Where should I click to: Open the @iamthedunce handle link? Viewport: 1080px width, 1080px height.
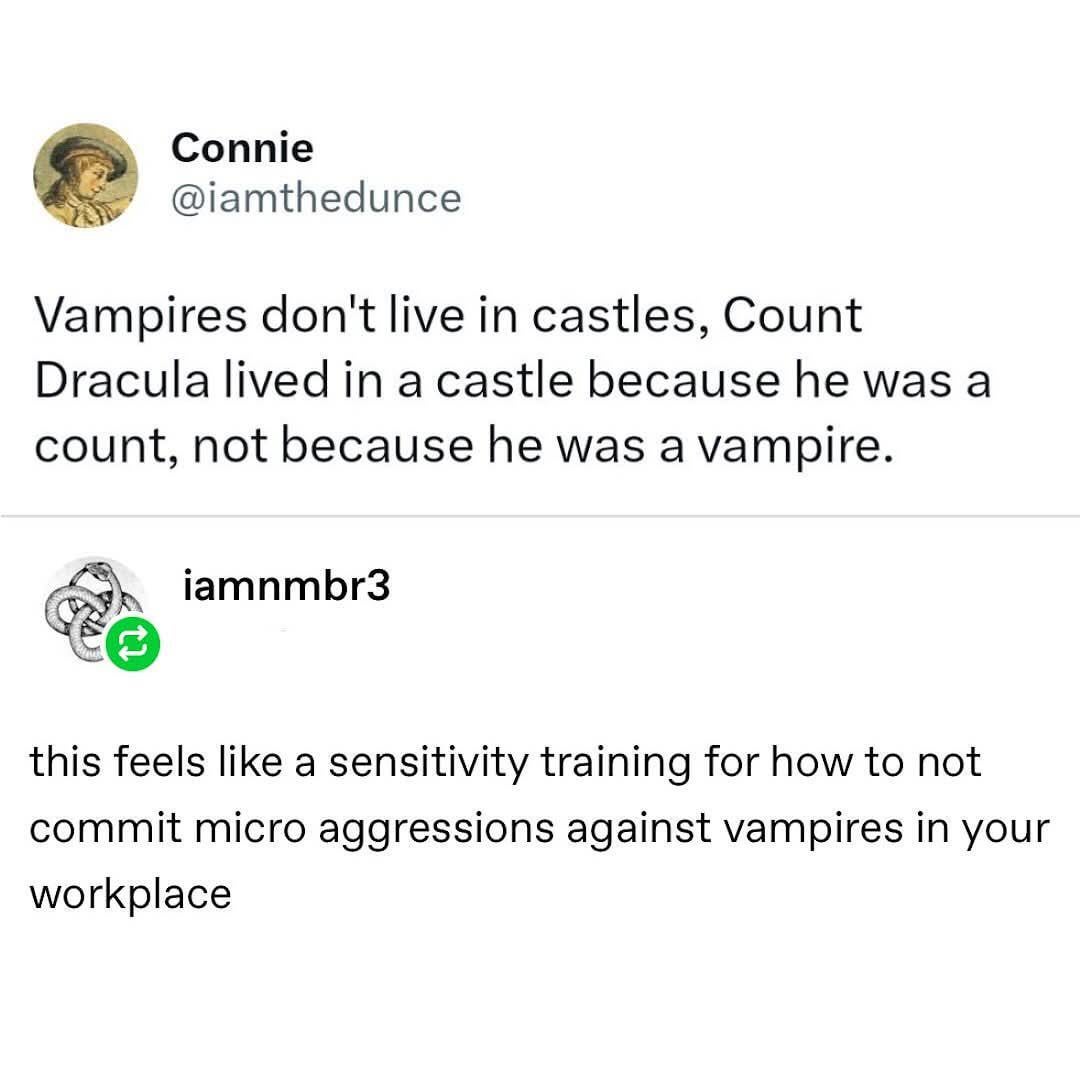[316, 197]
